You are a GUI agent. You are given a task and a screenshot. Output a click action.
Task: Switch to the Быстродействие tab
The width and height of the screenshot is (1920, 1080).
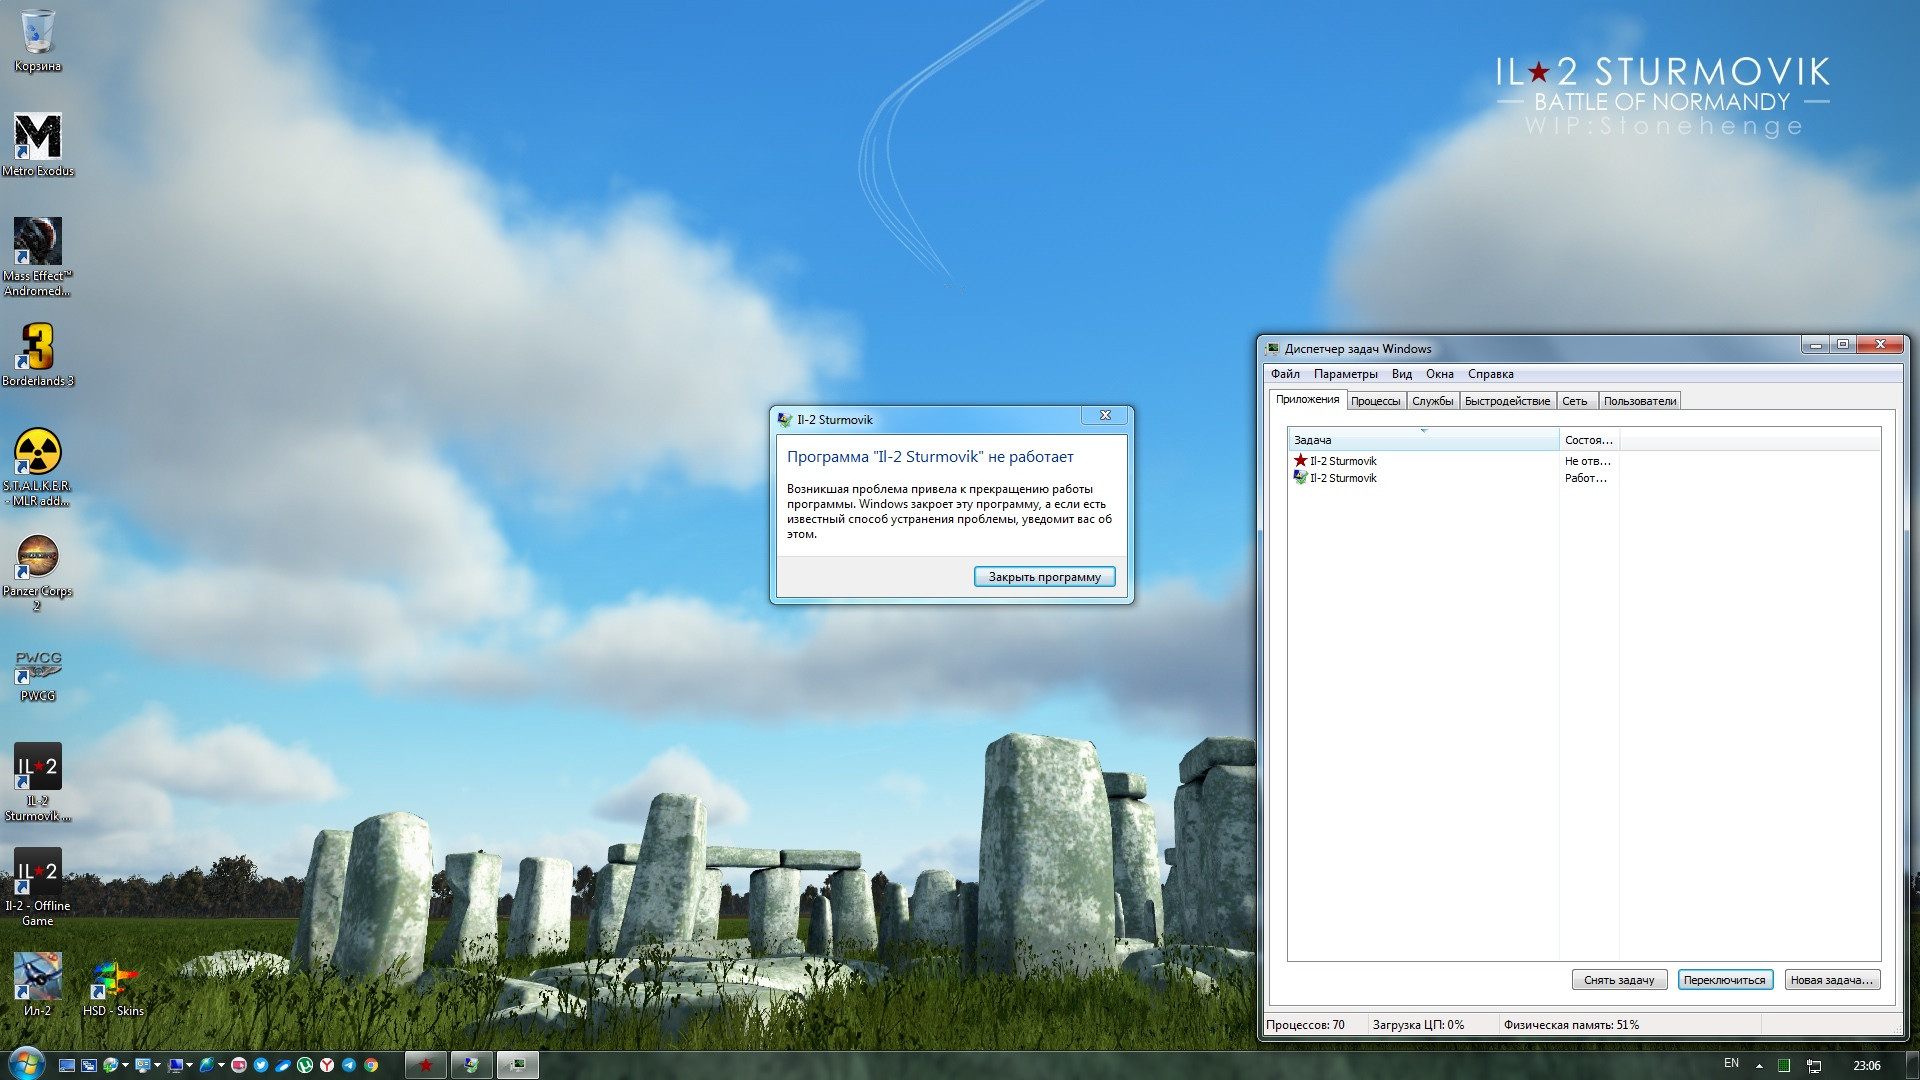coord(1507,401)
